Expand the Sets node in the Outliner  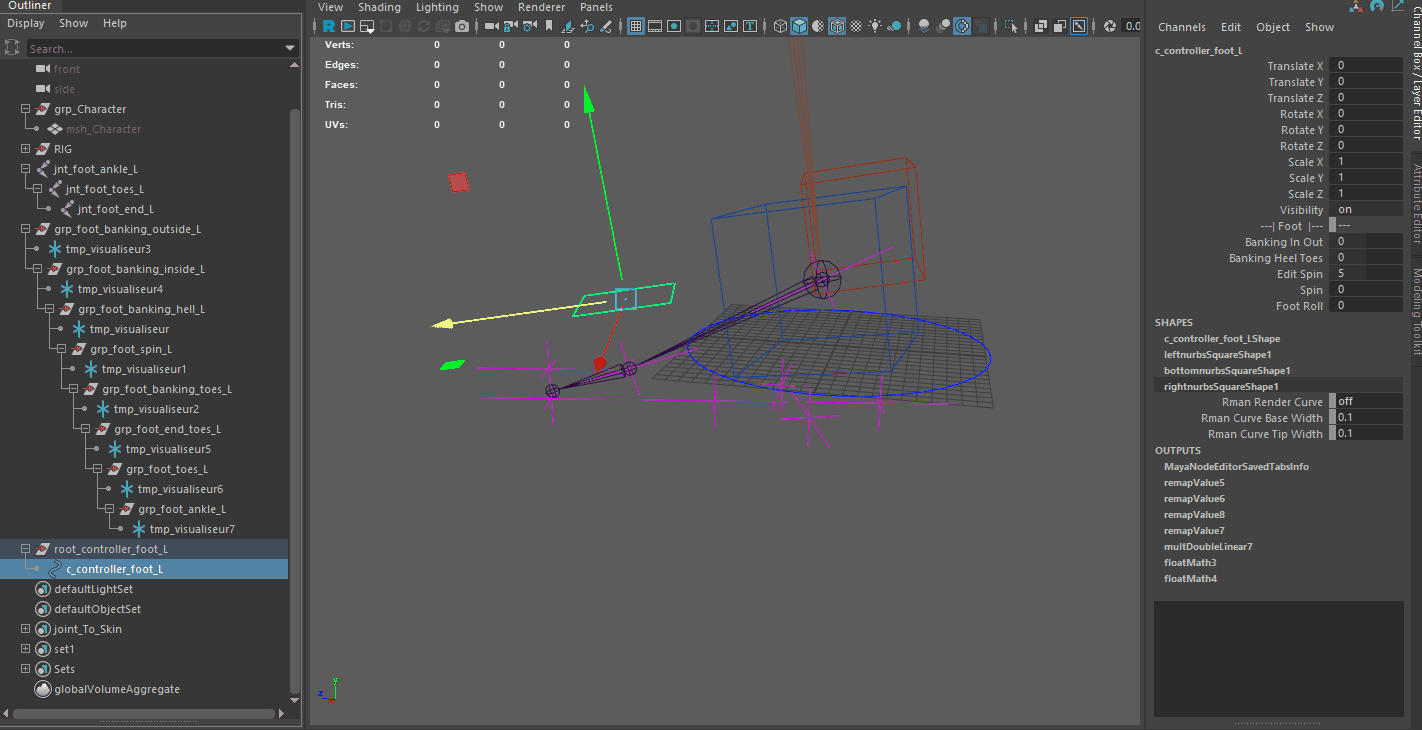pos(23,668)
